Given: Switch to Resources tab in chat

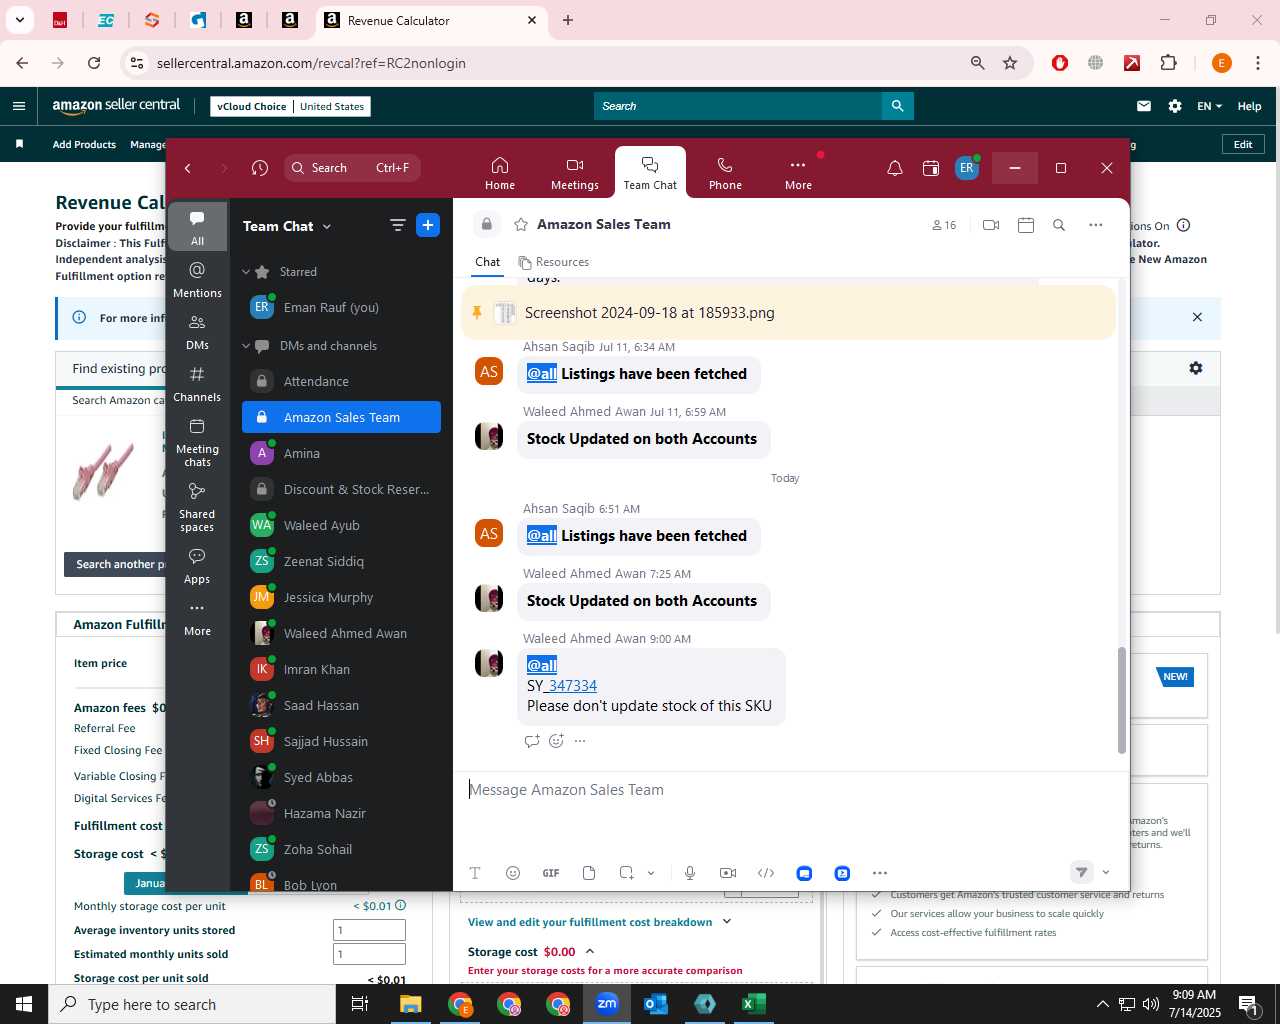Looking at the screenshot, I should [x=554, y=262].
